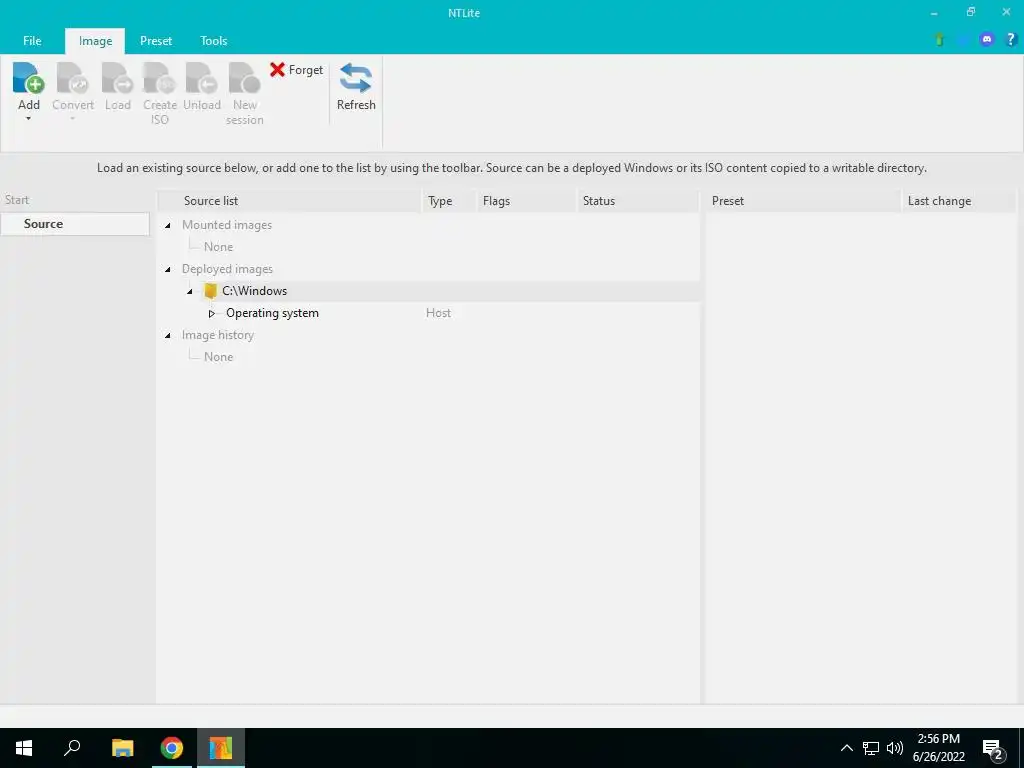1024x768 pixels.
Task: Open the Add button dropdown arrow
Action: [x=29, y=119]
